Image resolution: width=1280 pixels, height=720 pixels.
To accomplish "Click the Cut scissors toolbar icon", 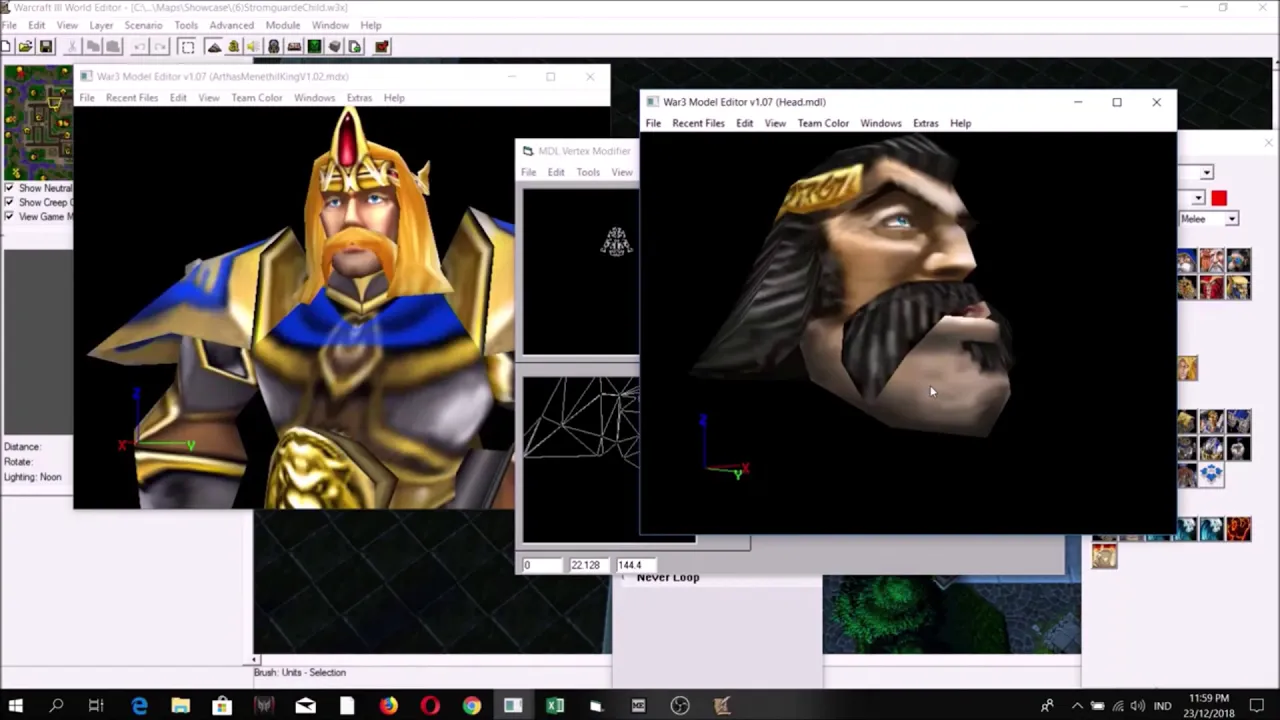I will point(72,46).
